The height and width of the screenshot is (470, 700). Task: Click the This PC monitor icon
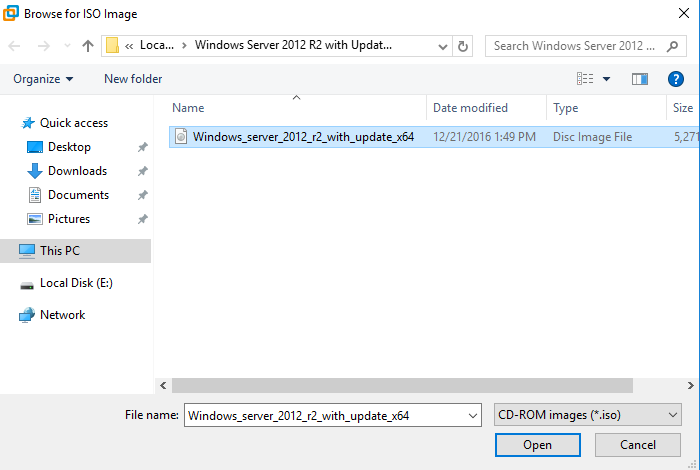[x=27, y=251]
